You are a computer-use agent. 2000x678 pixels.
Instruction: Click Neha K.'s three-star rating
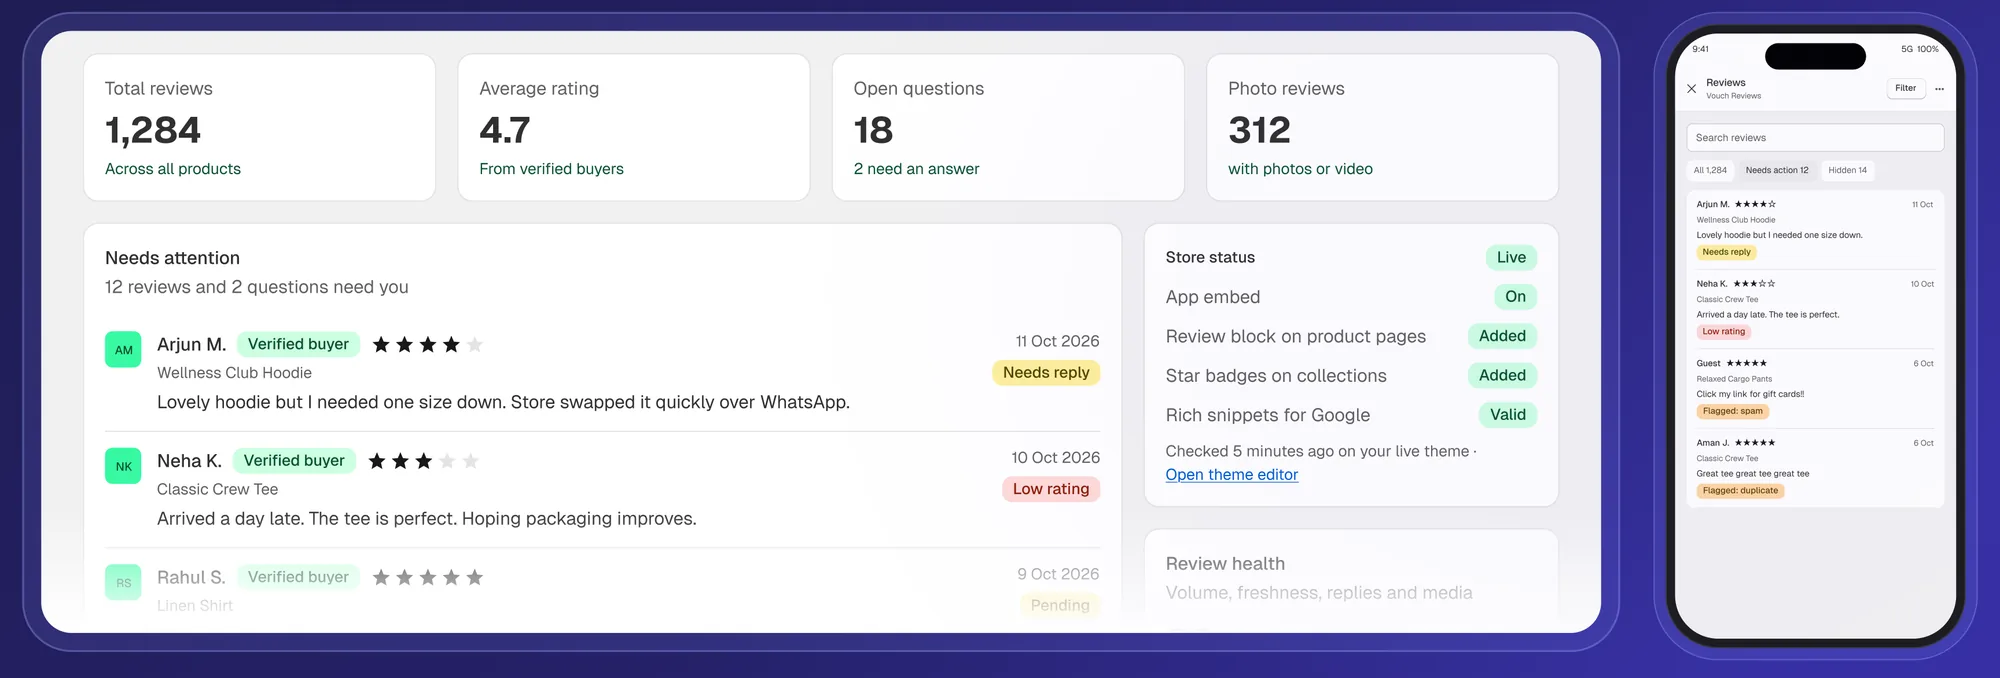pos(423,461)
